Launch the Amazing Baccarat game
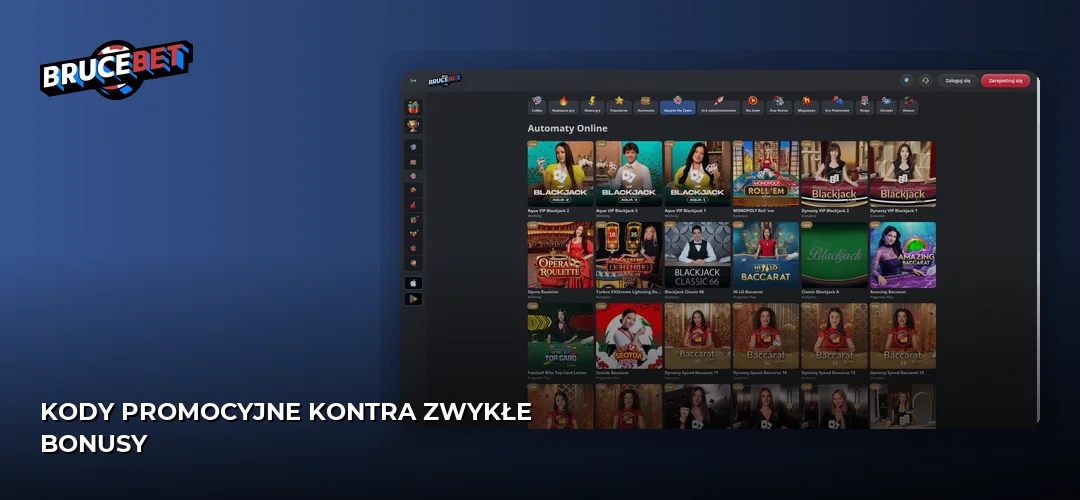1080x500 pixels. [903, 255]
